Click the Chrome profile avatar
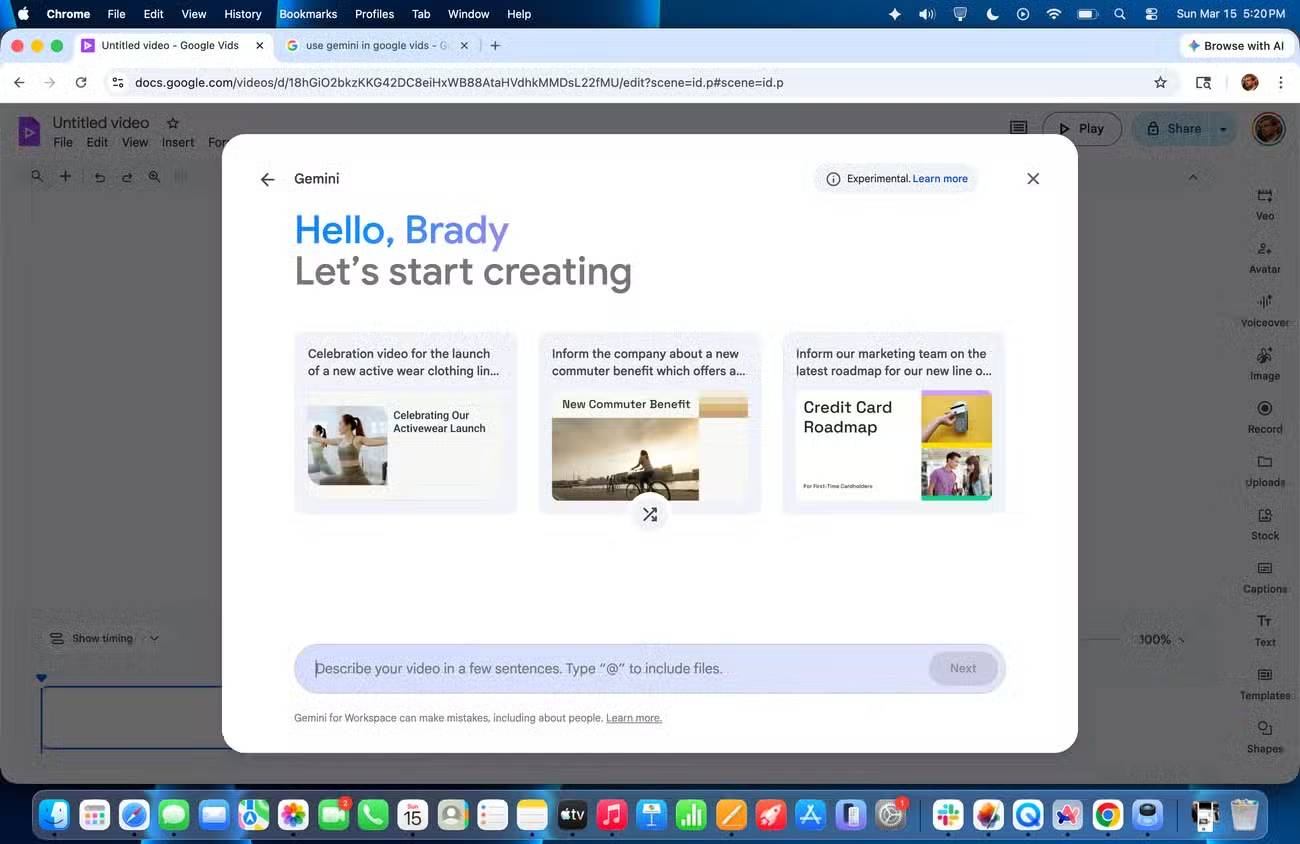 pyautogui.click(x=1249, y=83)
